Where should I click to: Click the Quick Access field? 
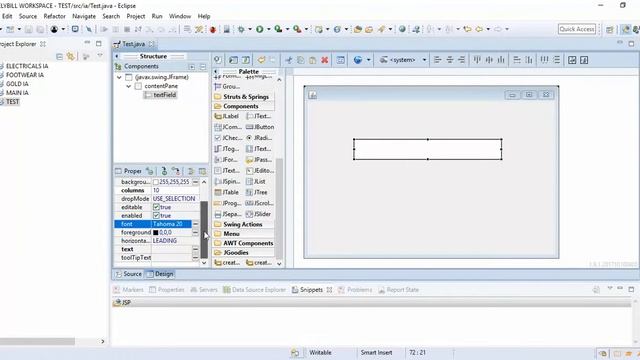pos(577,29)
